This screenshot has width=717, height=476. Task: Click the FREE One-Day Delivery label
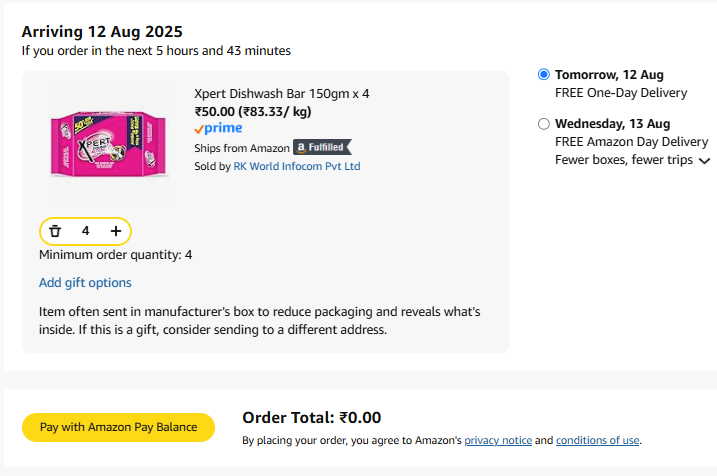621,93
